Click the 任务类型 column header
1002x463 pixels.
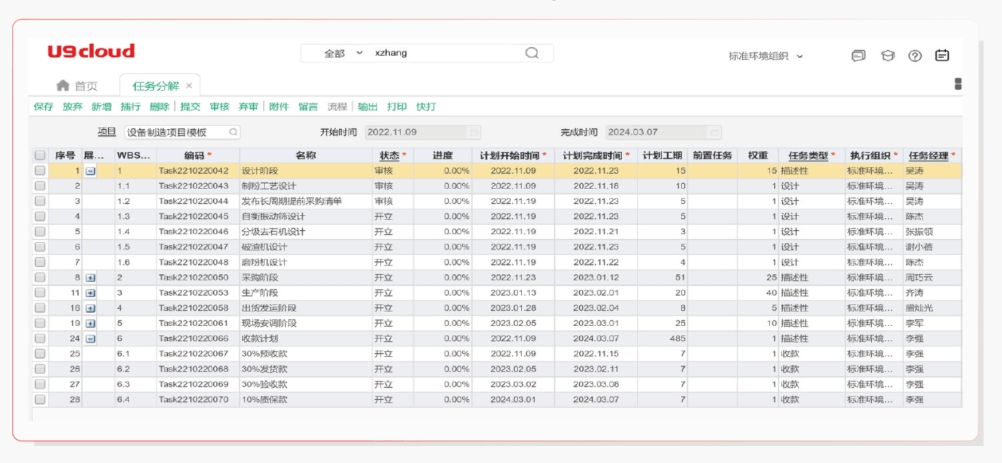pyautogui.click(x=812, y=155)
